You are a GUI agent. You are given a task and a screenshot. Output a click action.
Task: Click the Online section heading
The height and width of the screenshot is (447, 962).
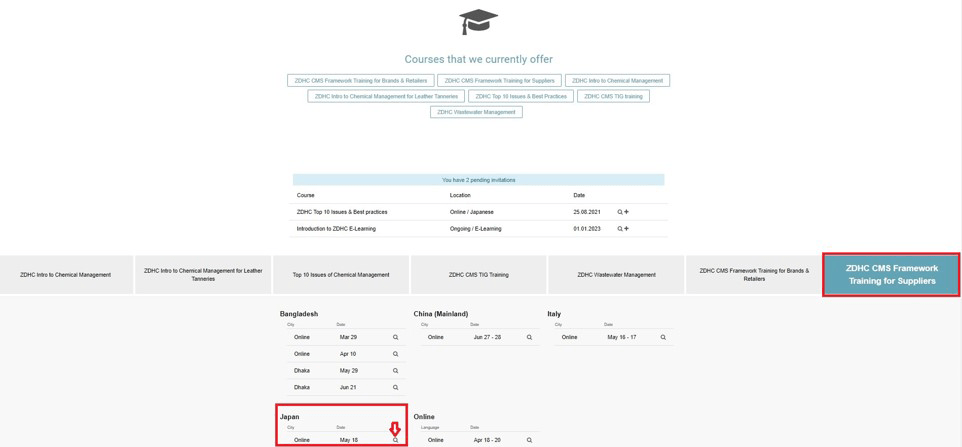(424, 417)
